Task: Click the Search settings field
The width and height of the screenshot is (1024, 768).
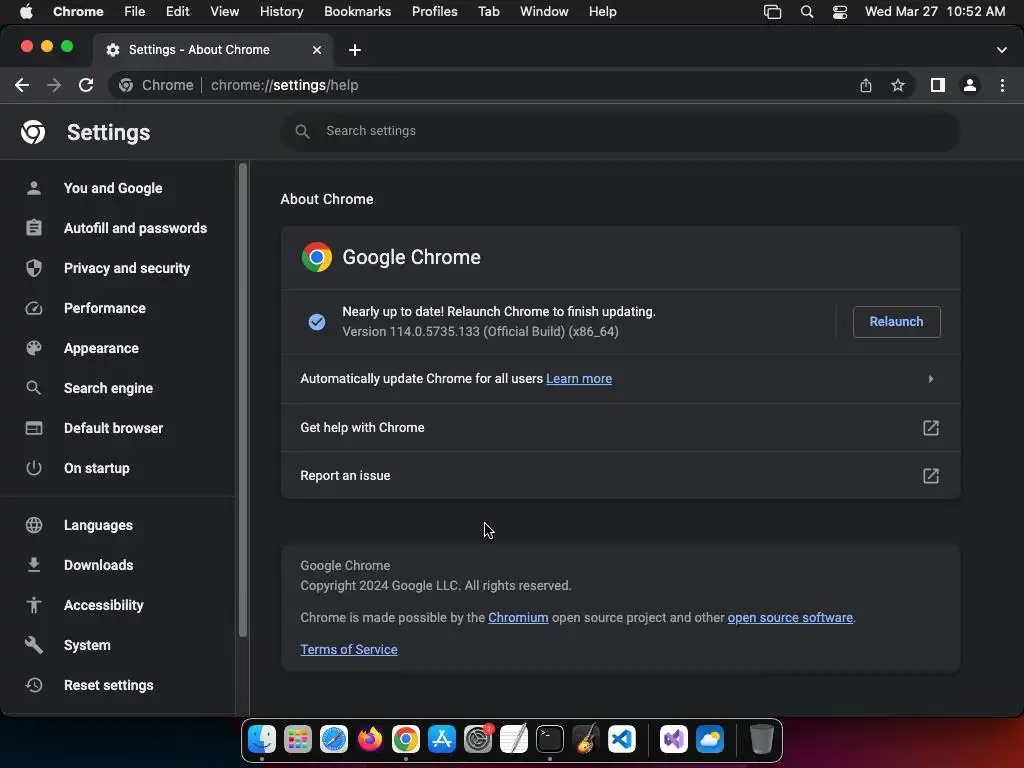Action: [620, 131]
